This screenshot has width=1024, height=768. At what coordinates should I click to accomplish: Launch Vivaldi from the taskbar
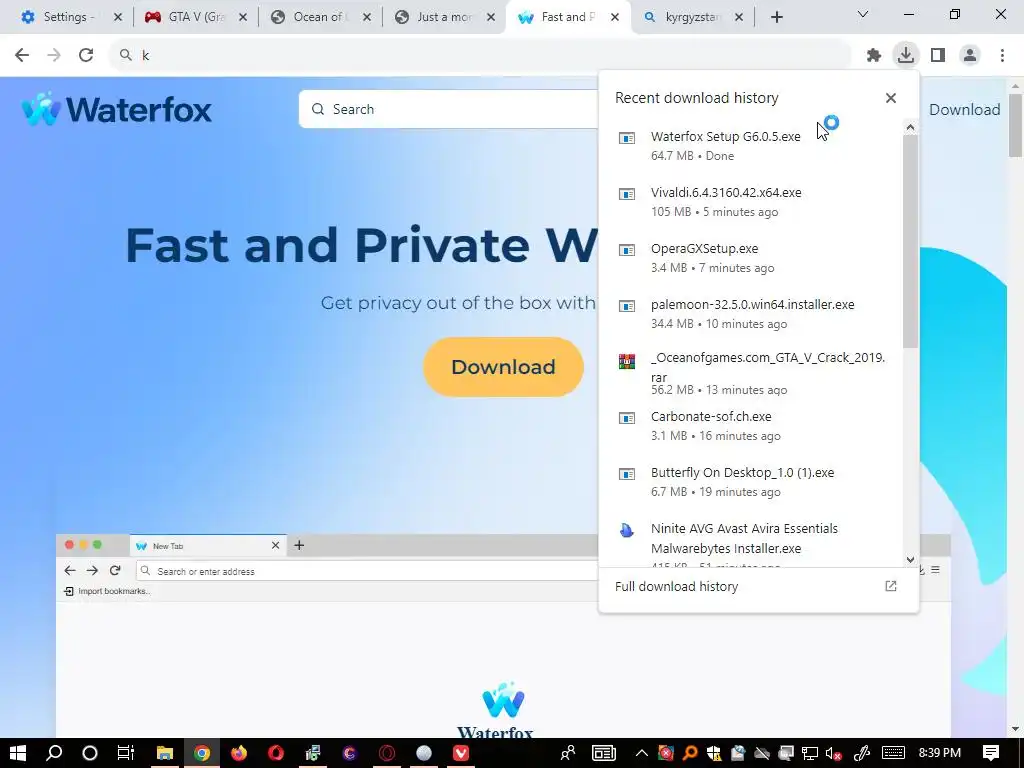(x=461, y=753)
